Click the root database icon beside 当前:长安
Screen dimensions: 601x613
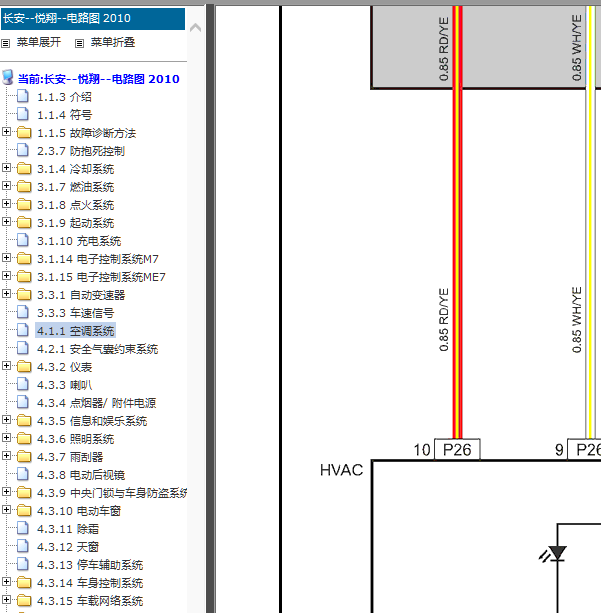(x=8, y=78)
